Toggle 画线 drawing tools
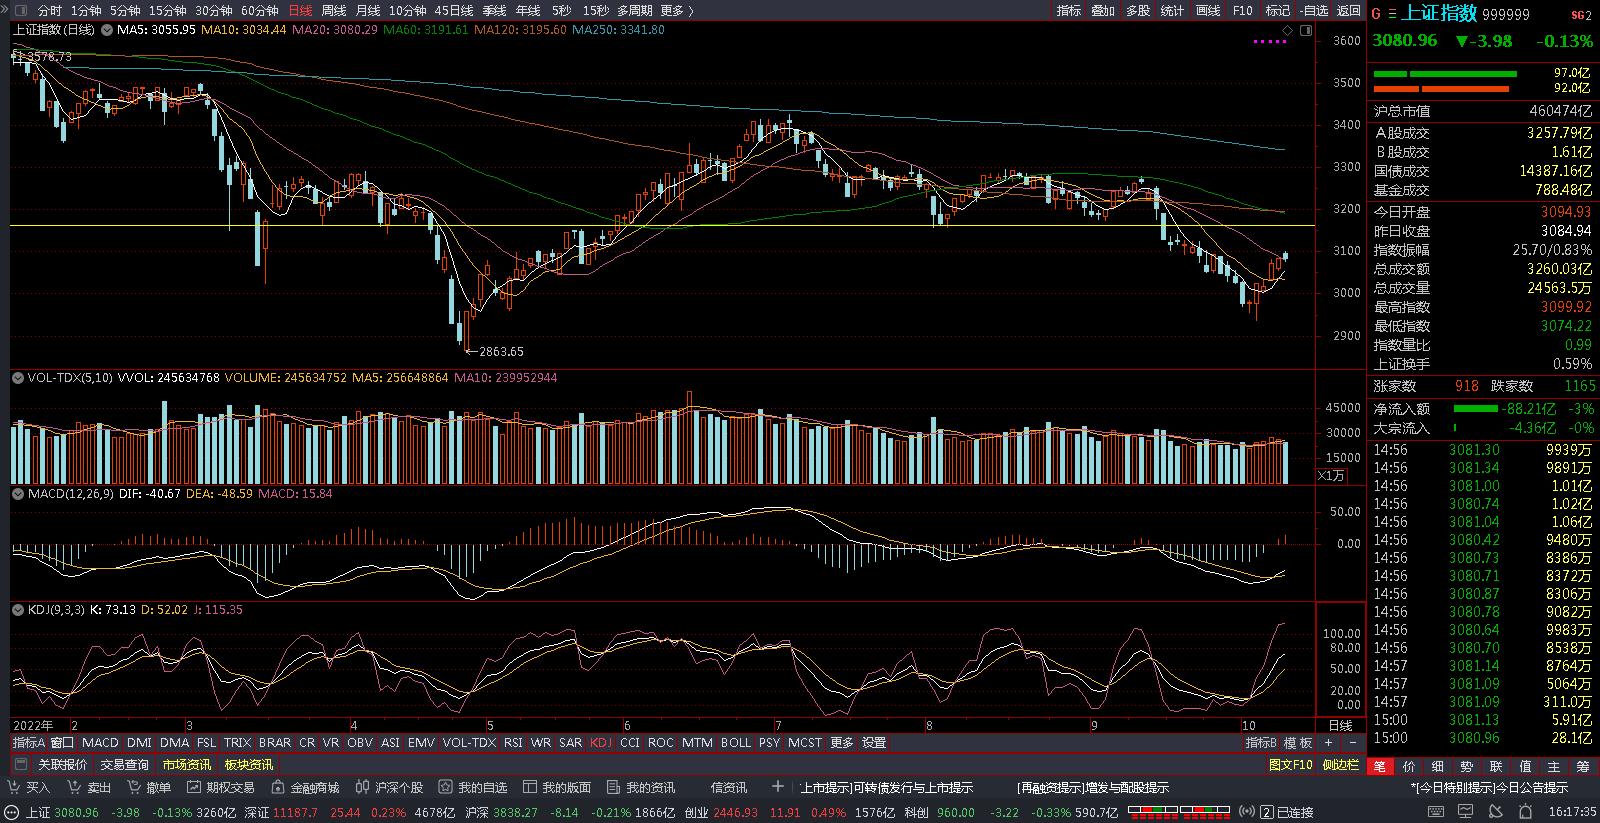Image resolution: width=1600 pixels, height=823 pixels. click(1208, 10)
